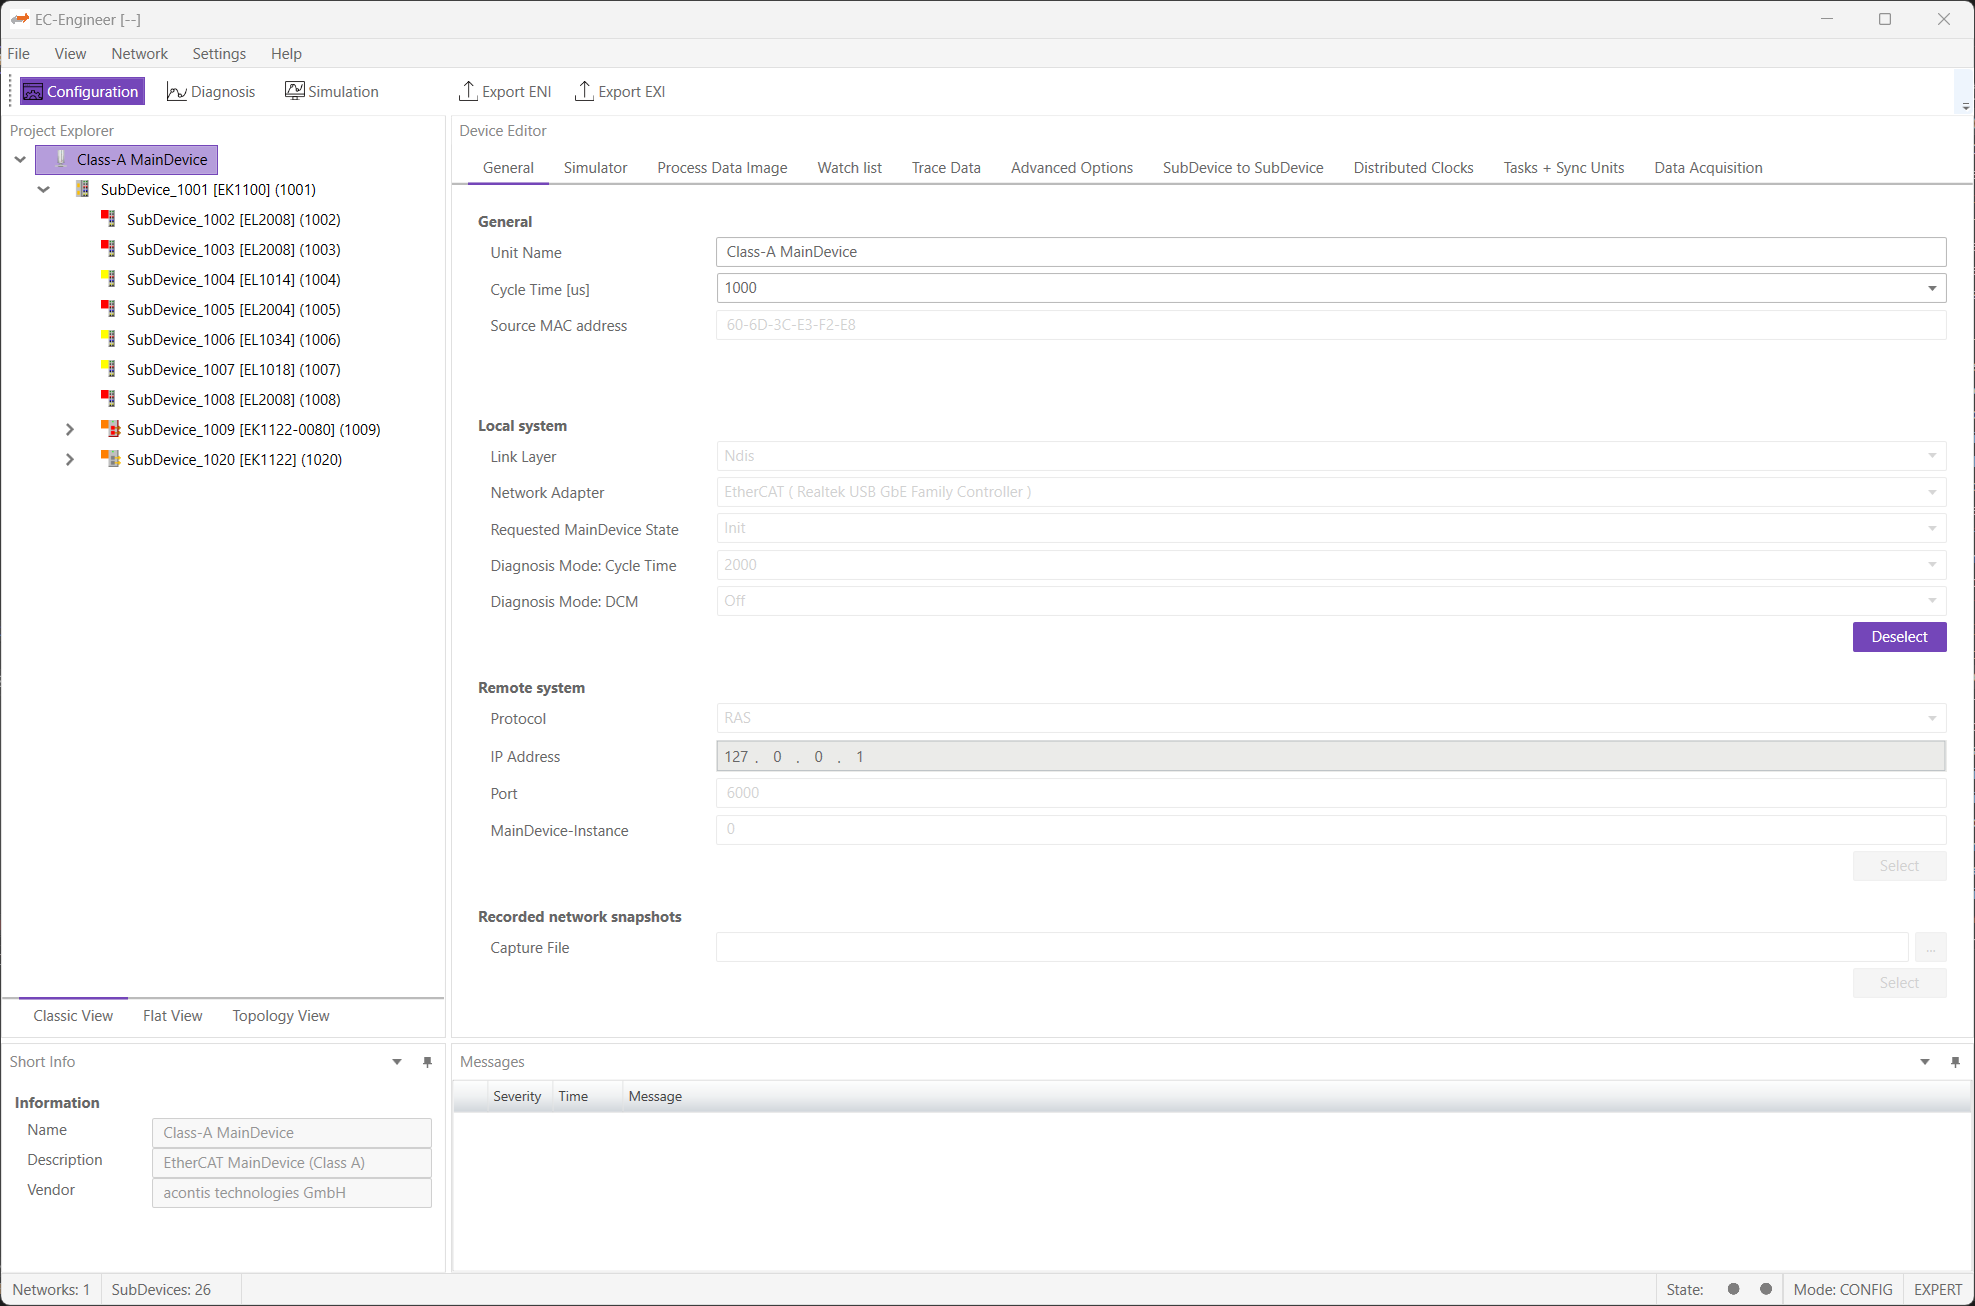Click the Export ENI icon

click(x=467, y=91)
